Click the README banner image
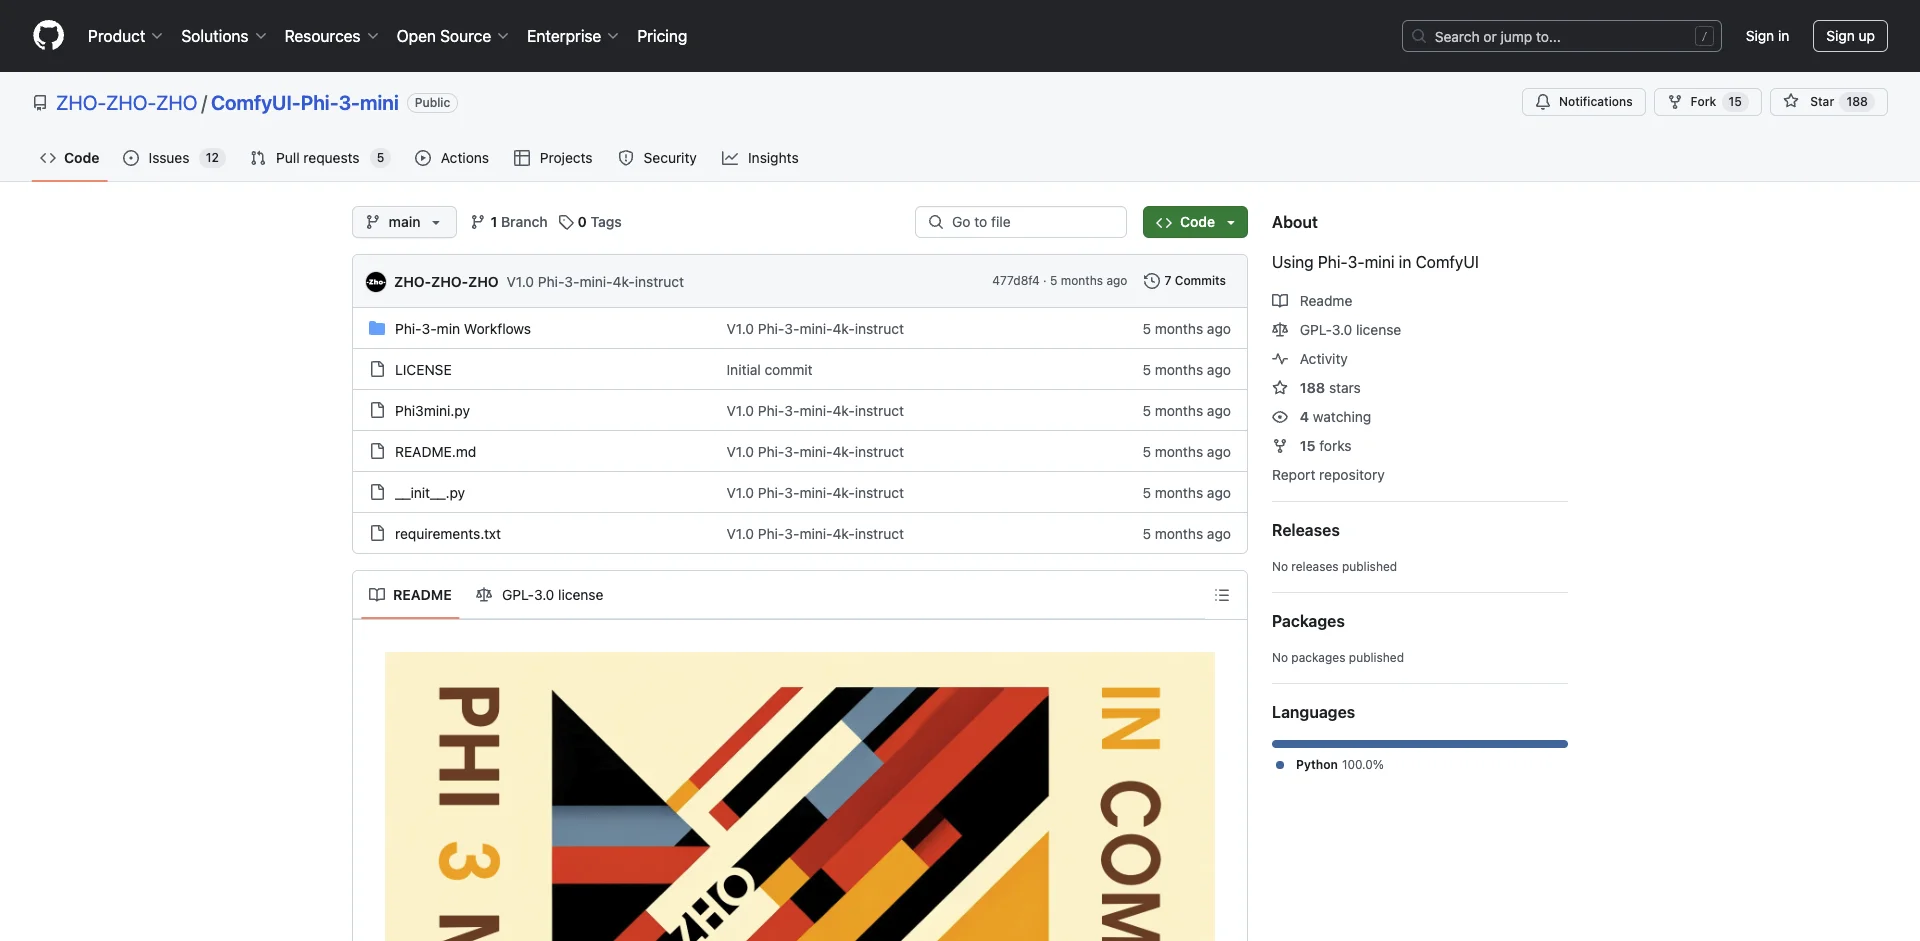The height and width of the screenshot is (941, 1920). (x=800, y=796)
